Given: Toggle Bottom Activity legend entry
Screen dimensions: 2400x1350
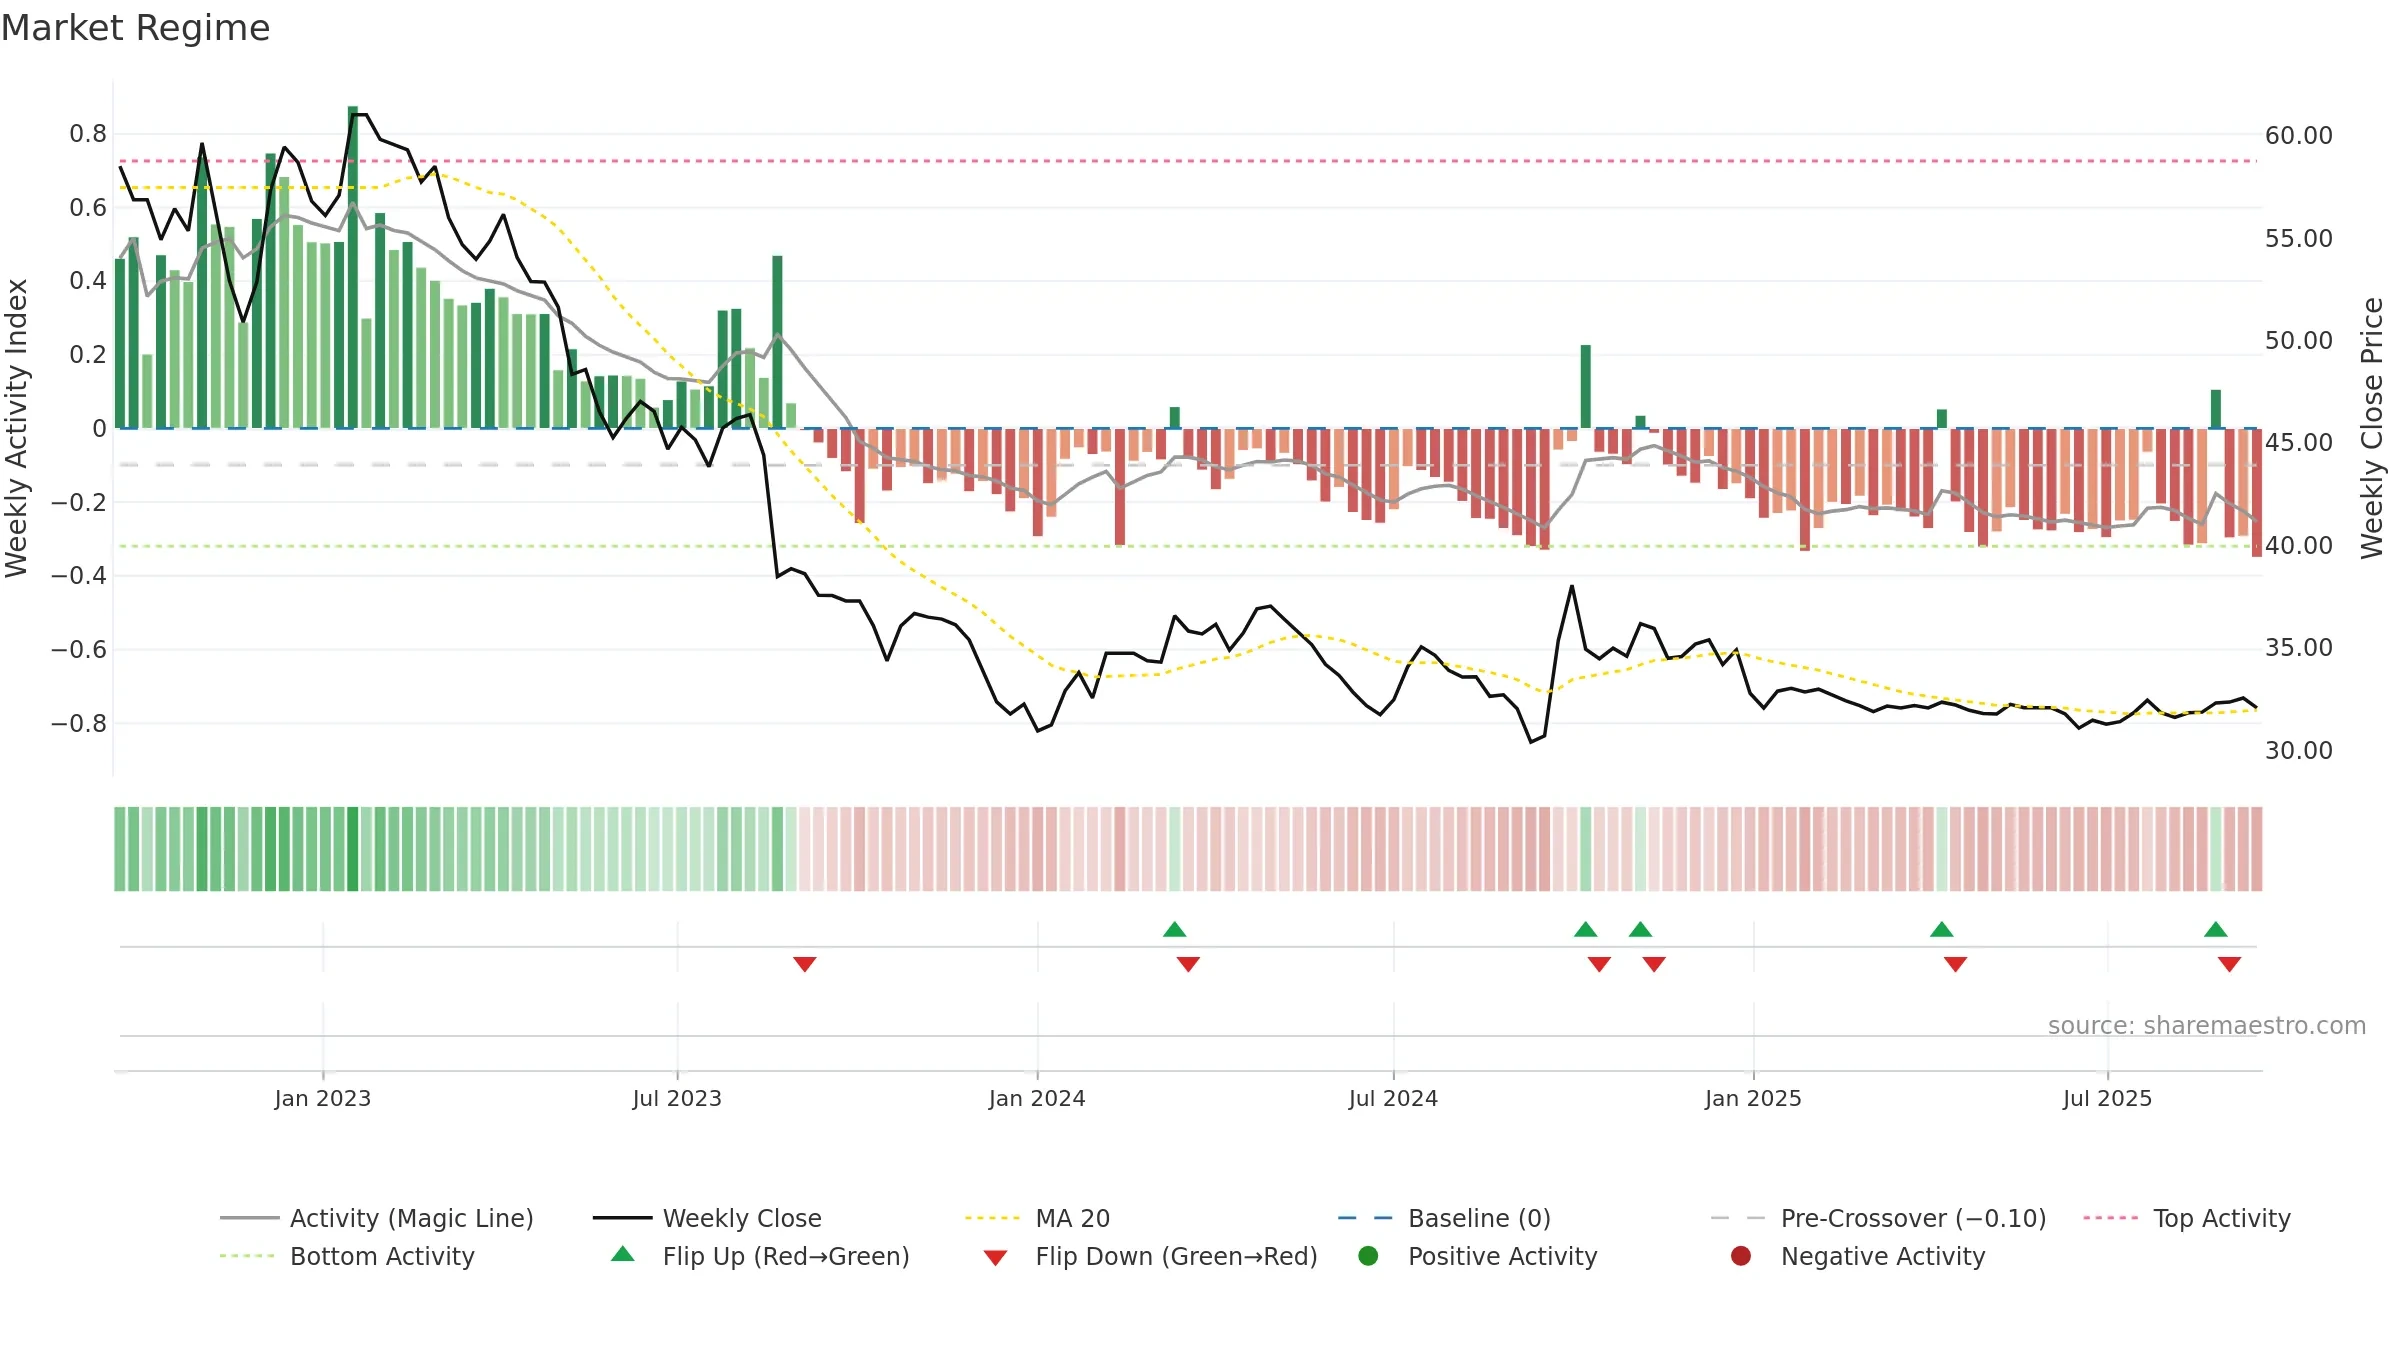Looking at the screenshot, I should (x=347, y=1256).
